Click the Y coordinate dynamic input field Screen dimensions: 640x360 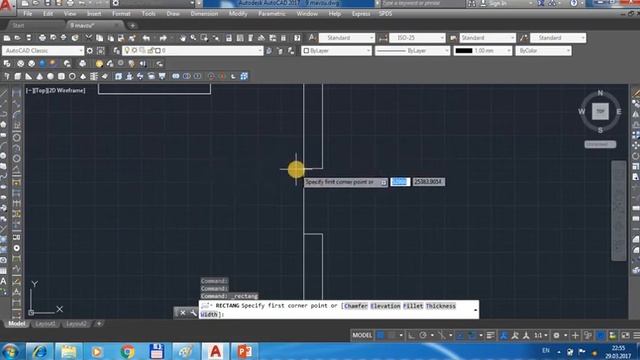pos(429,182)
